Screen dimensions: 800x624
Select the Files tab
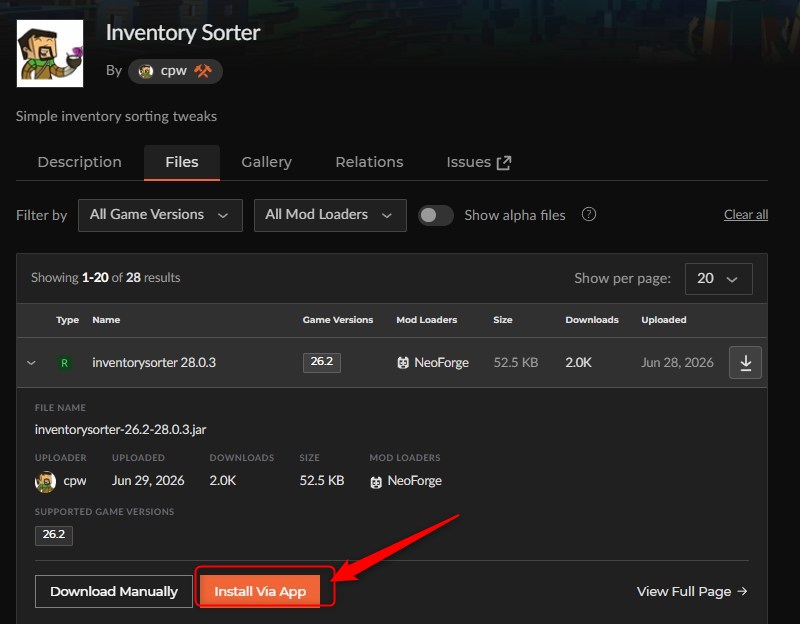[182, 162]
